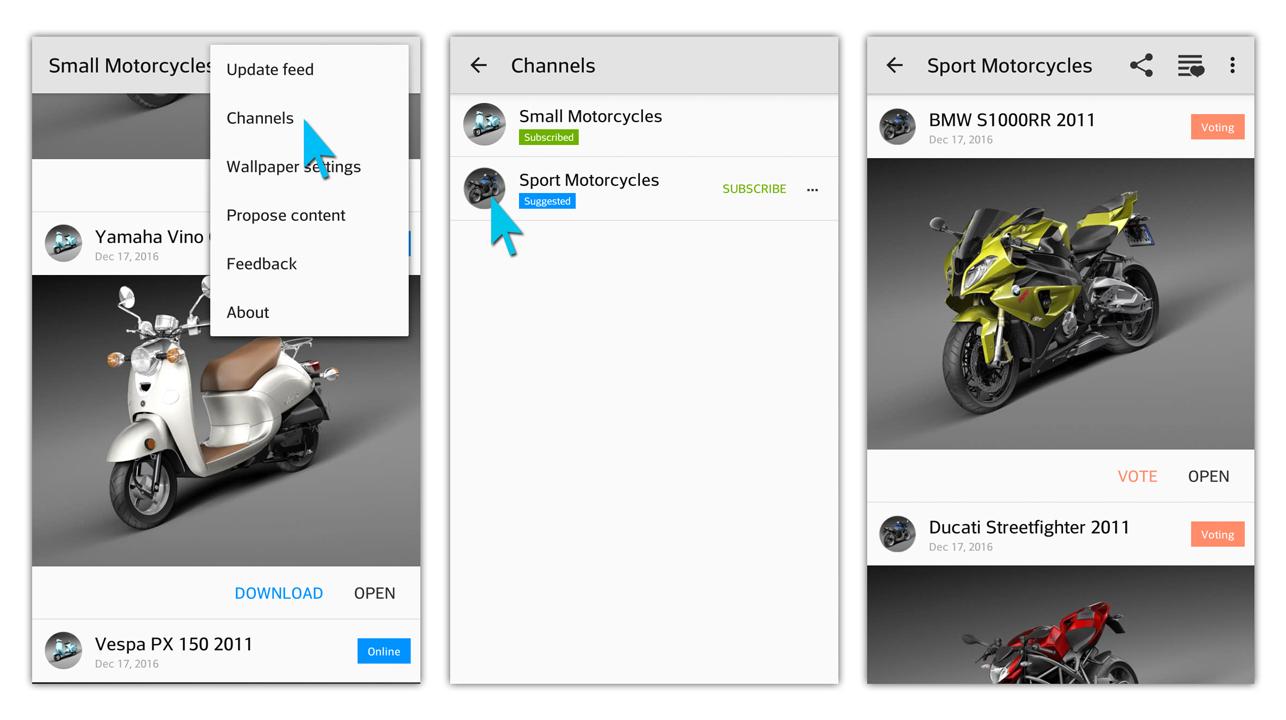Image resolution: width=1286 pixels, height=720 pixels.
Task: Open the red Ducati Streetfighter image
Action: coord(1060,624)
